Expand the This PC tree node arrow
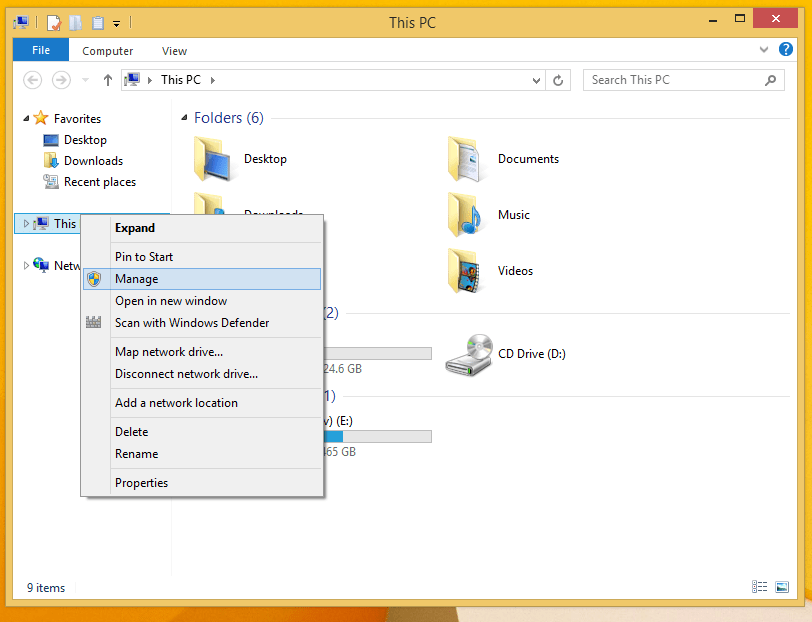 coord(26,224)
